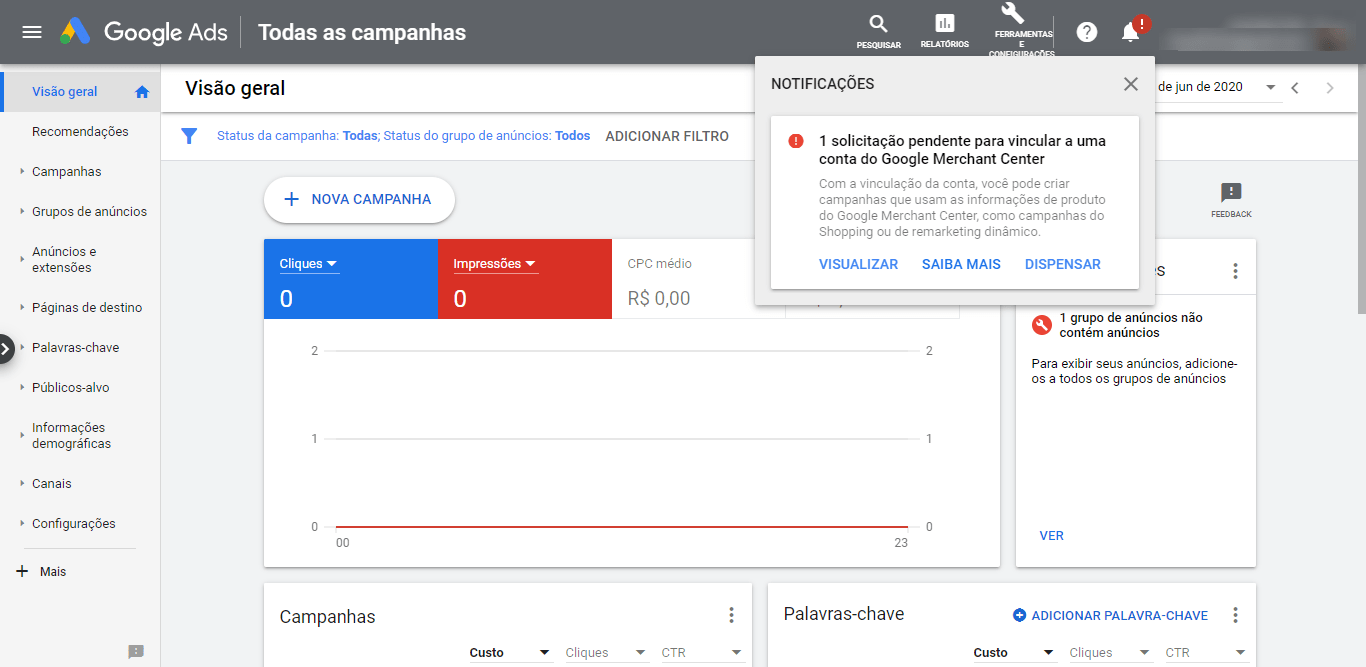Open the Impressões metric dropdown

[495, 264]
